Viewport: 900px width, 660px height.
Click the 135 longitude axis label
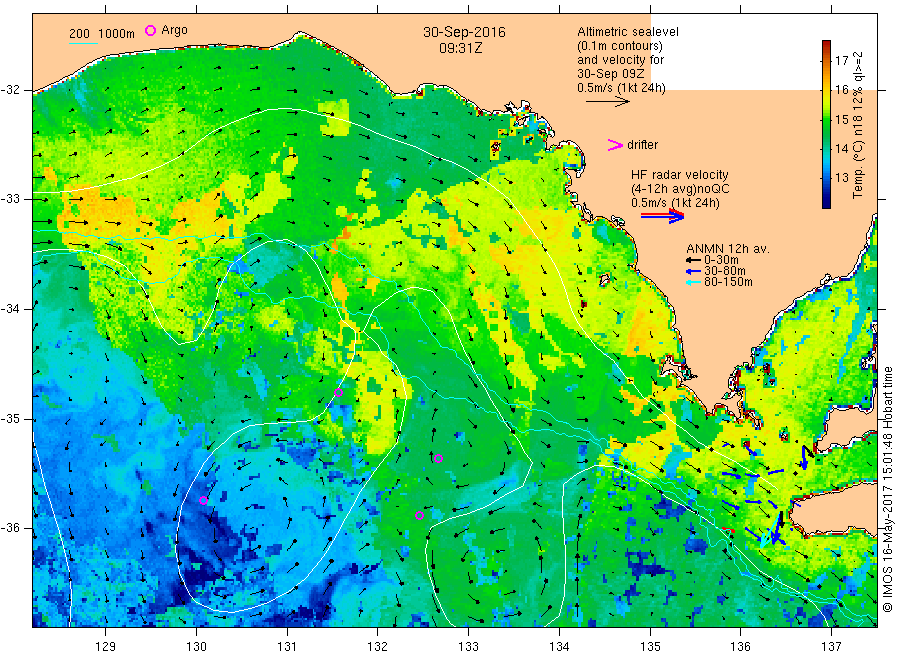pyautogui.click(x=650, y=647)
